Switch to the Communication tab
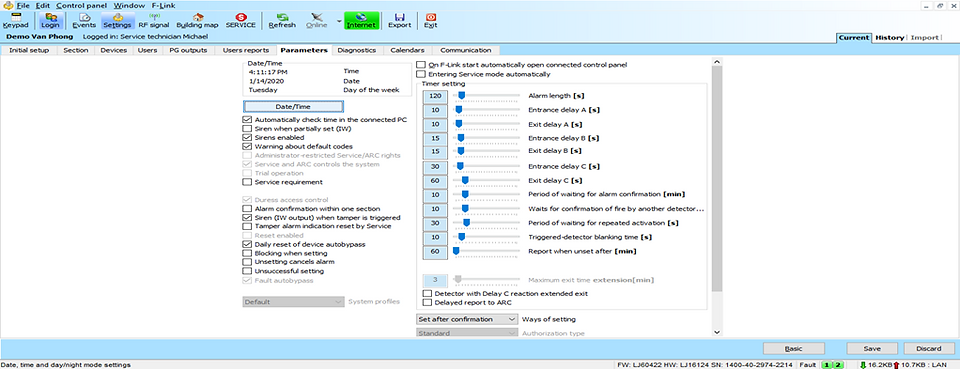 pyautogui.click(x=465, y=50)
